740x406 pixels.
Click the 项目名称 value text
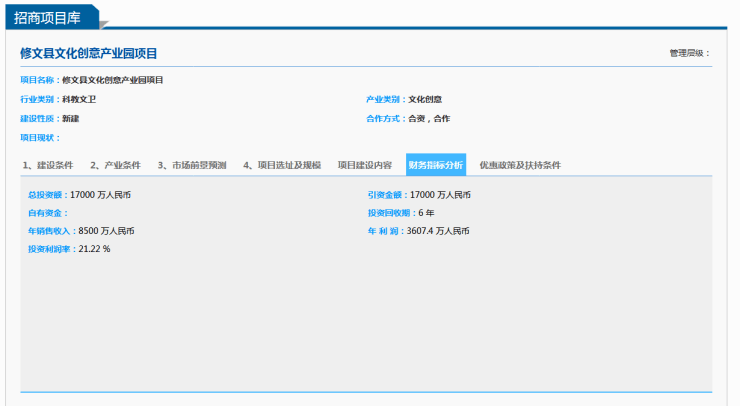pyautogui.click(x=112, y=80)
